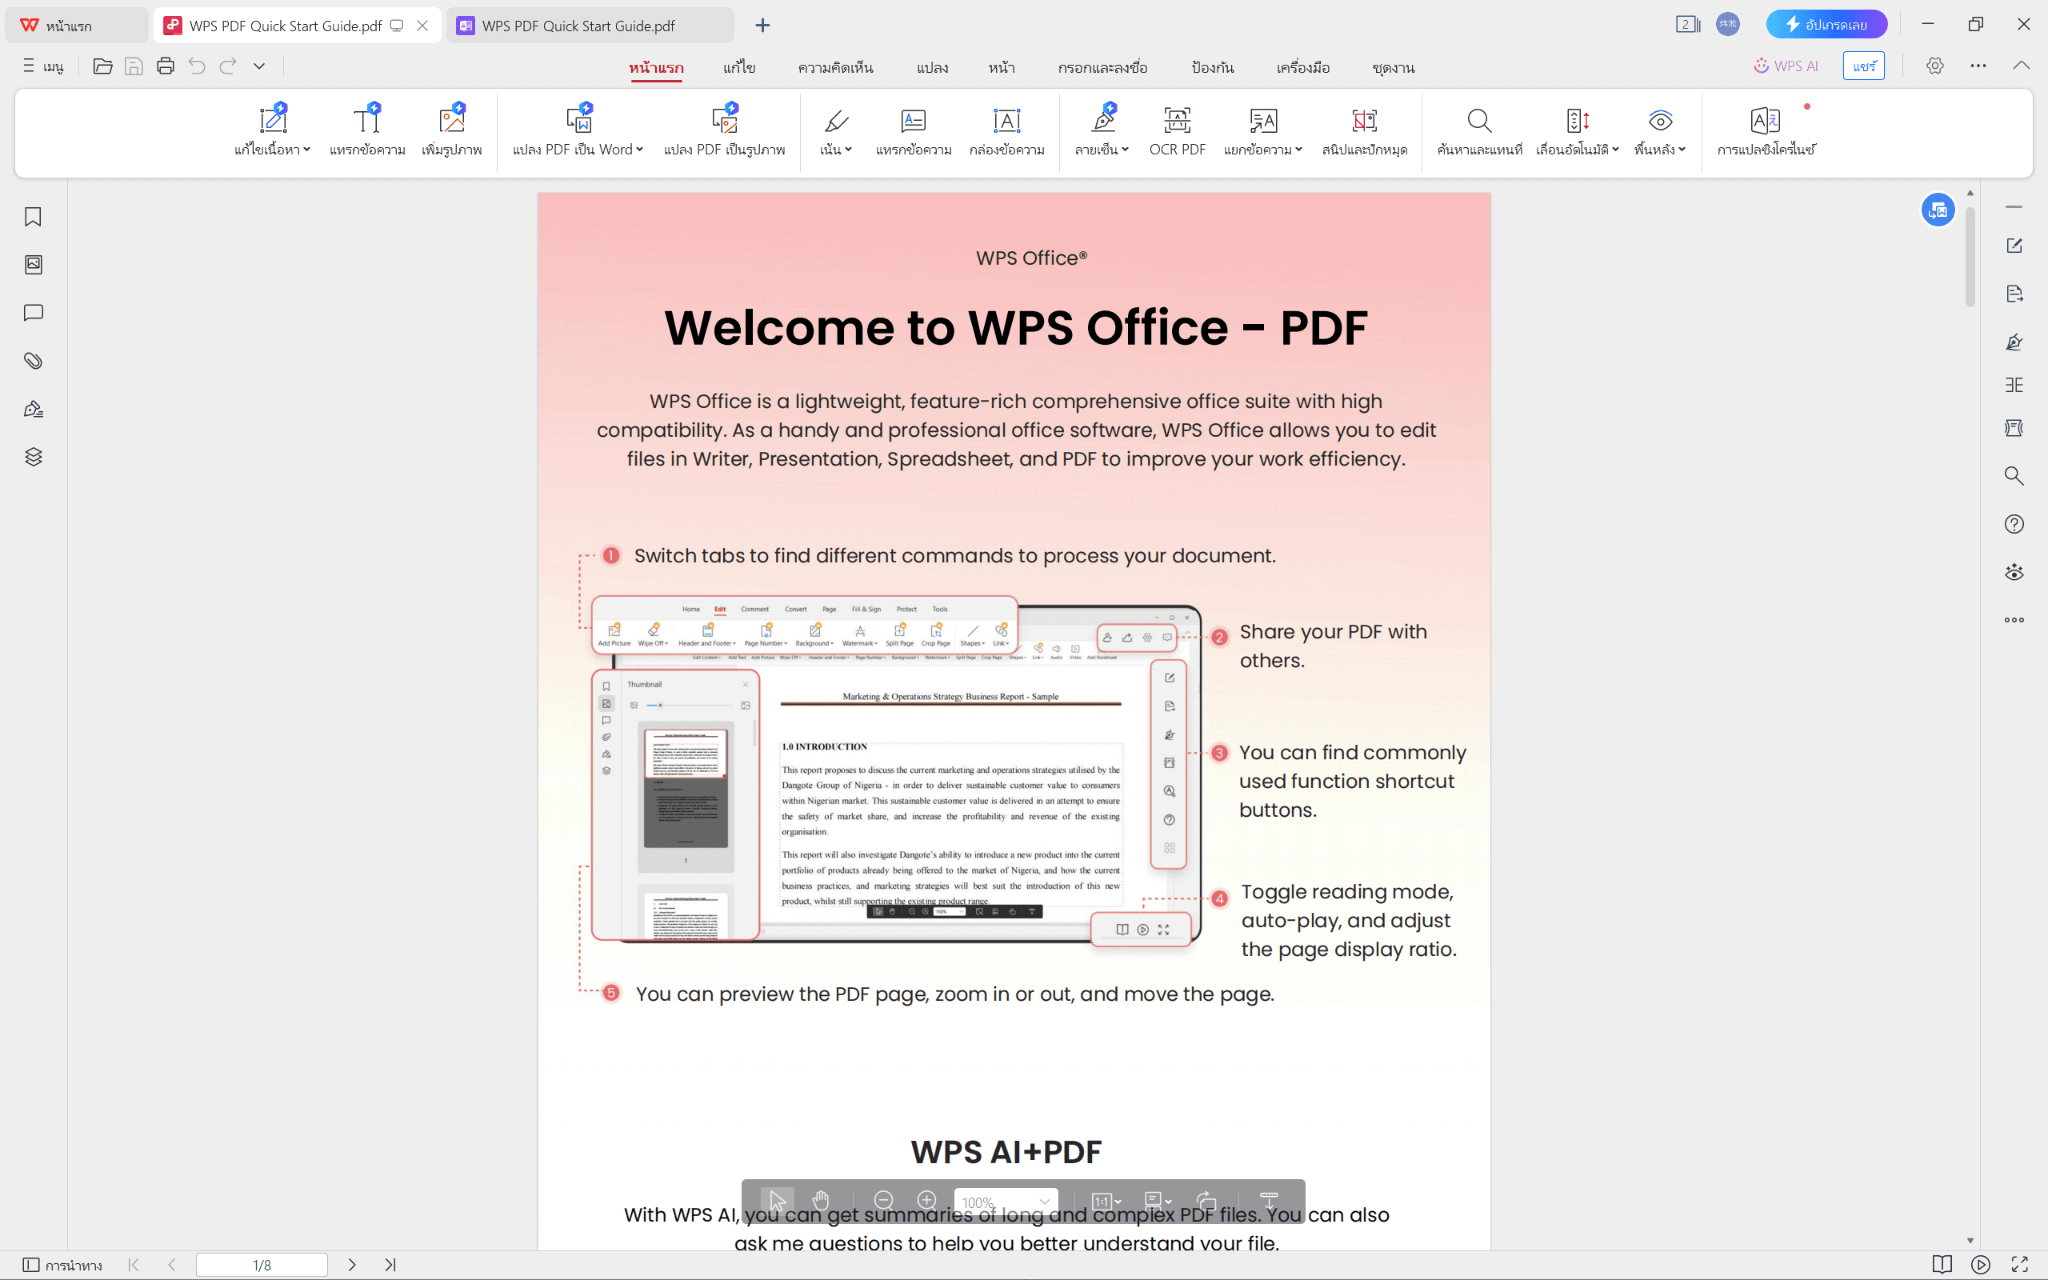
Task: Expand the แปลง PDF เป็น Word dropdown
Action: [639, 150]
